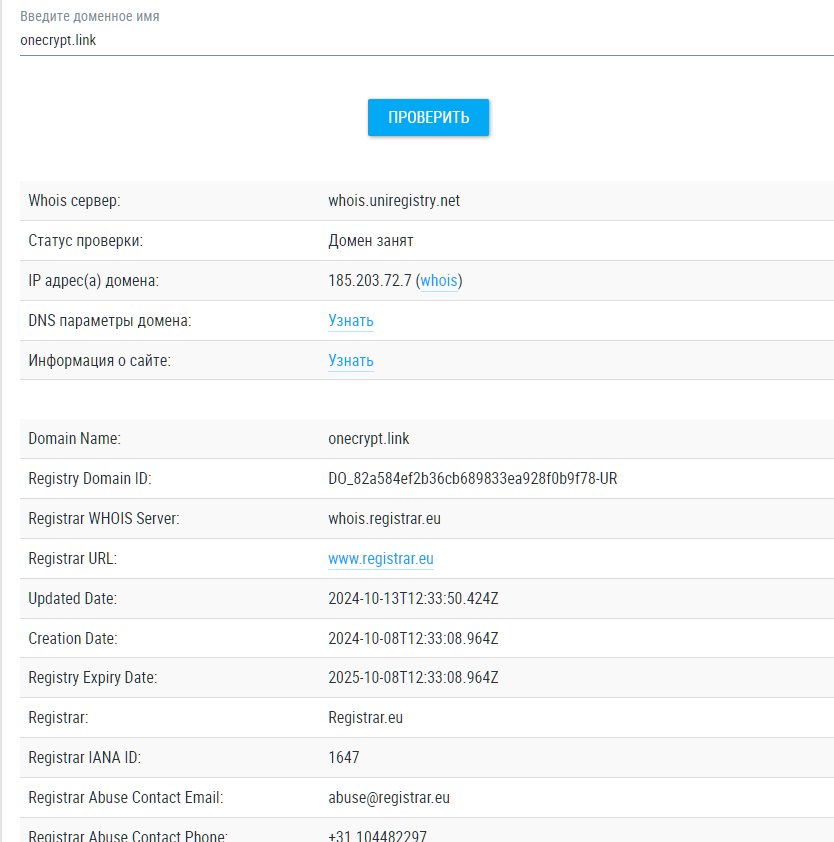Select the Registrar IANA ID 1647
834x842 pixels.
(x=344, y=757)
